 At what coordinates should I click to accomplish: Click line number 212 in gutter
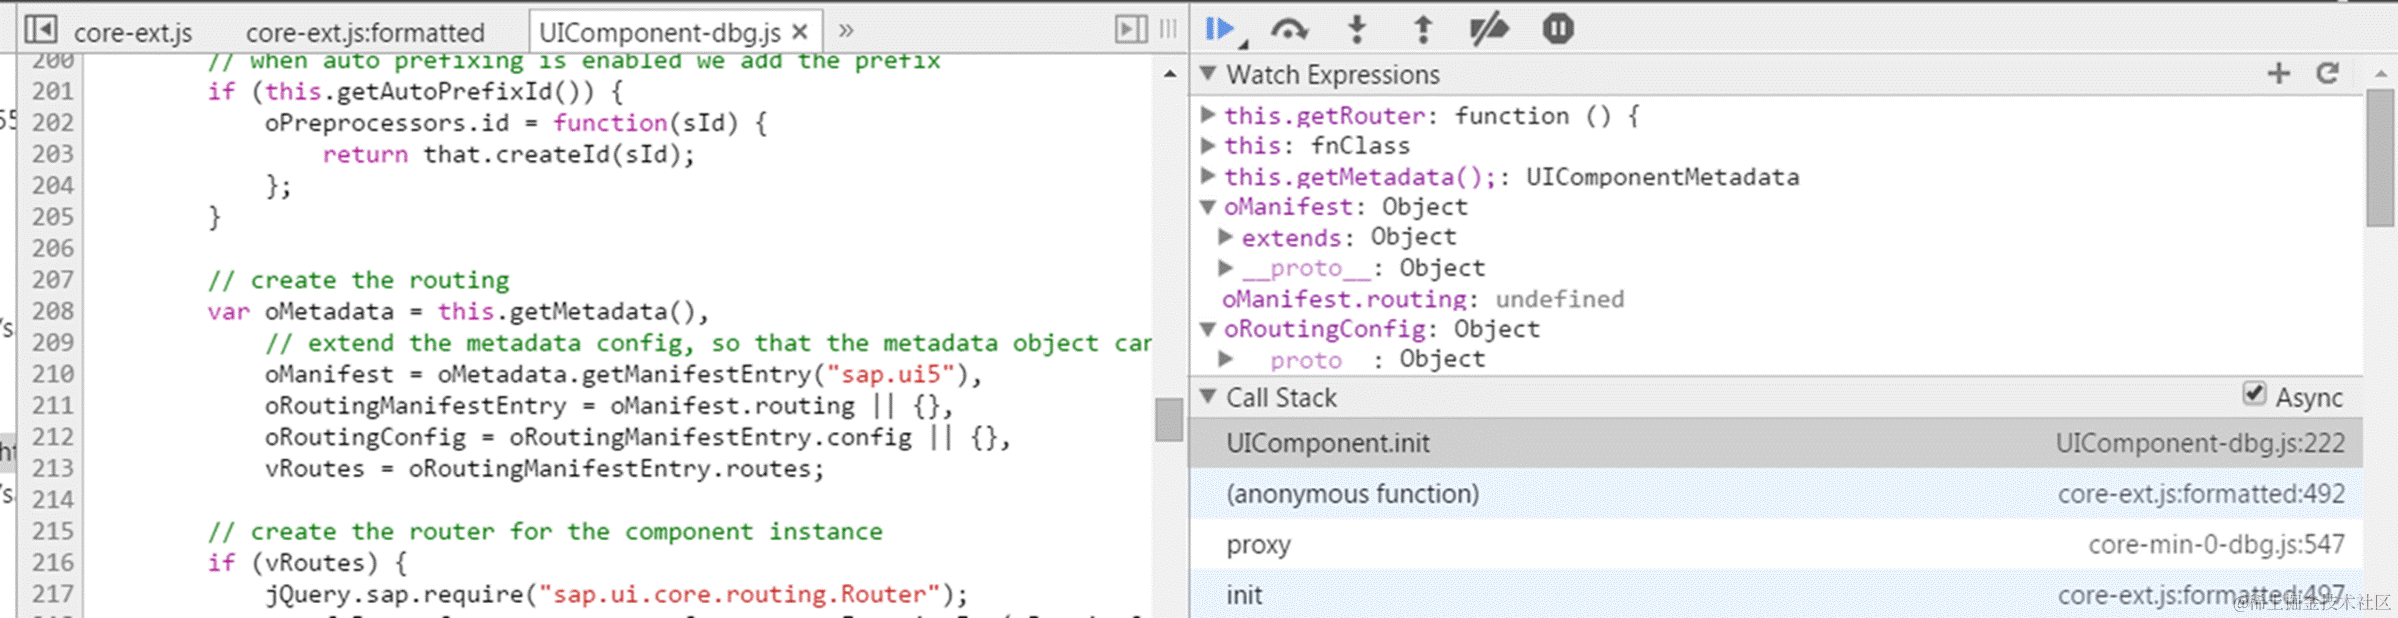tap(52, 437)
